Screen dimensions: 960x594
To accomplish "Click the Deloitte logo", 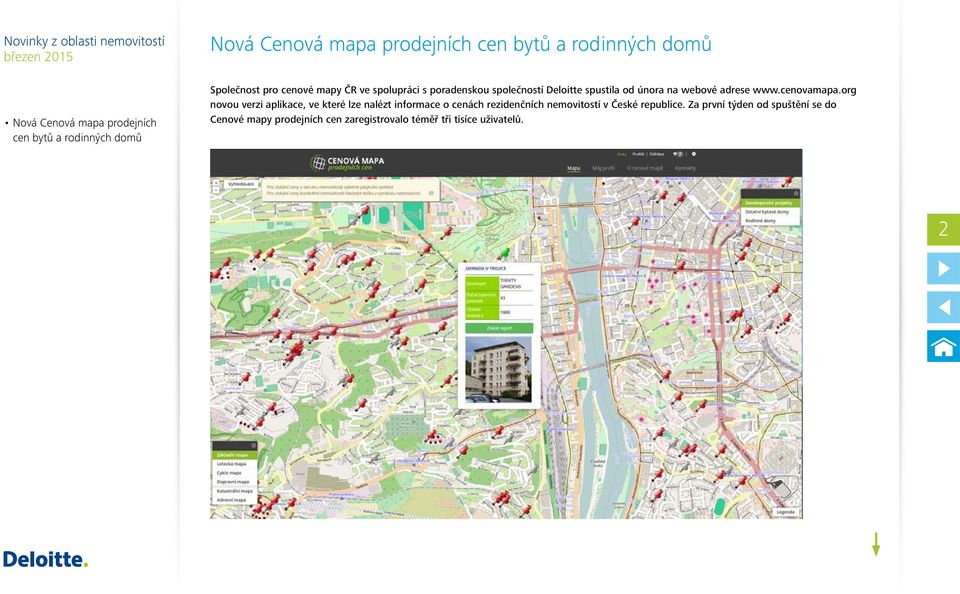I will pos(45,559).
